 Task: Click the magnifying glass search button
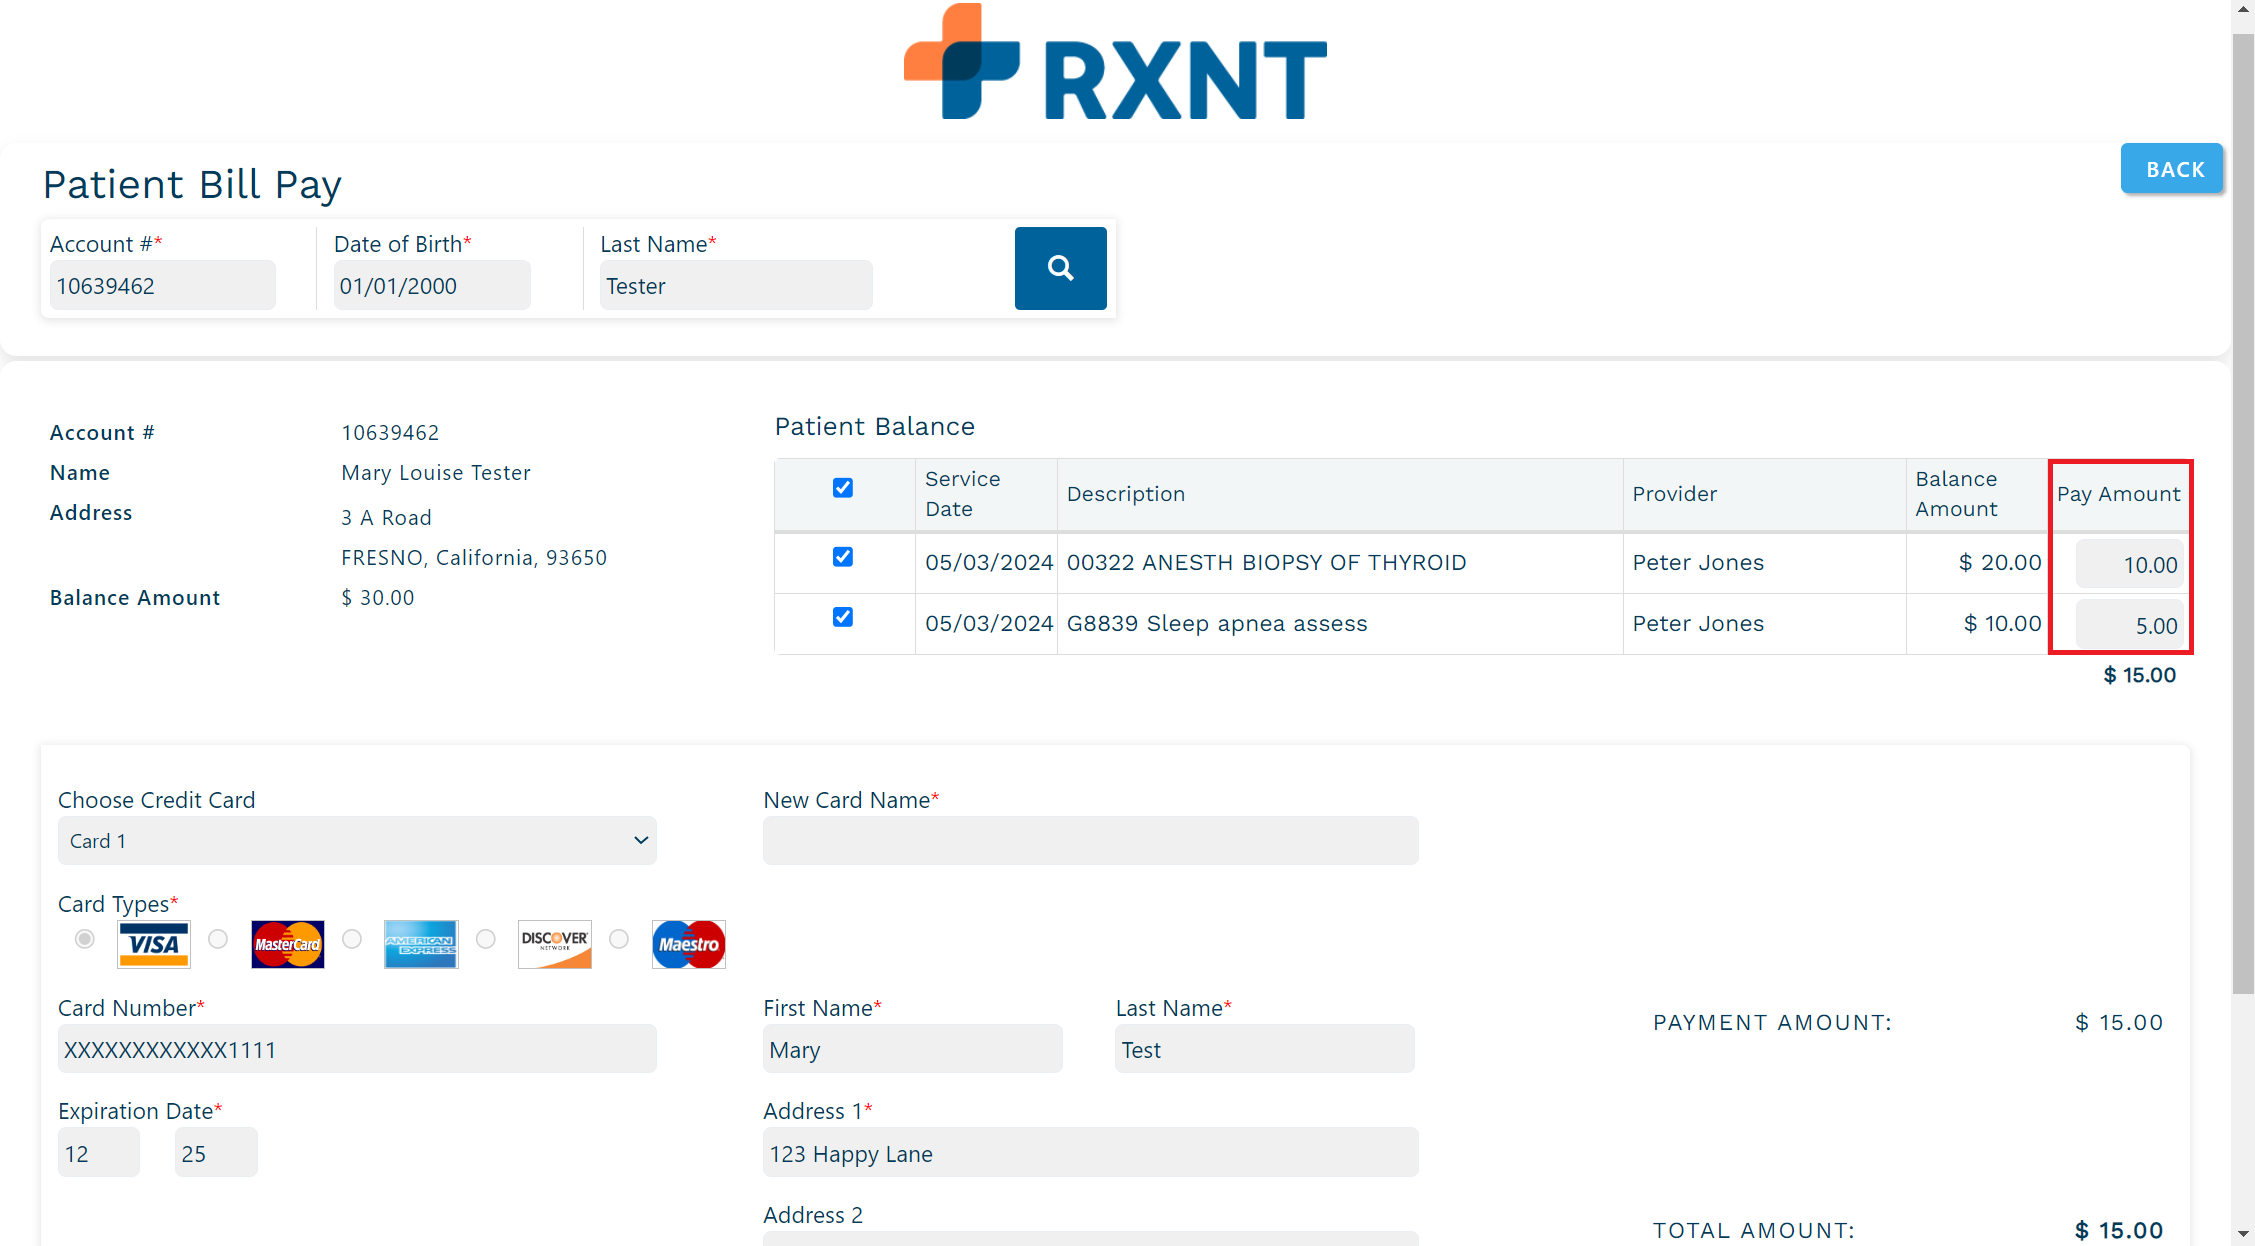1060,268
